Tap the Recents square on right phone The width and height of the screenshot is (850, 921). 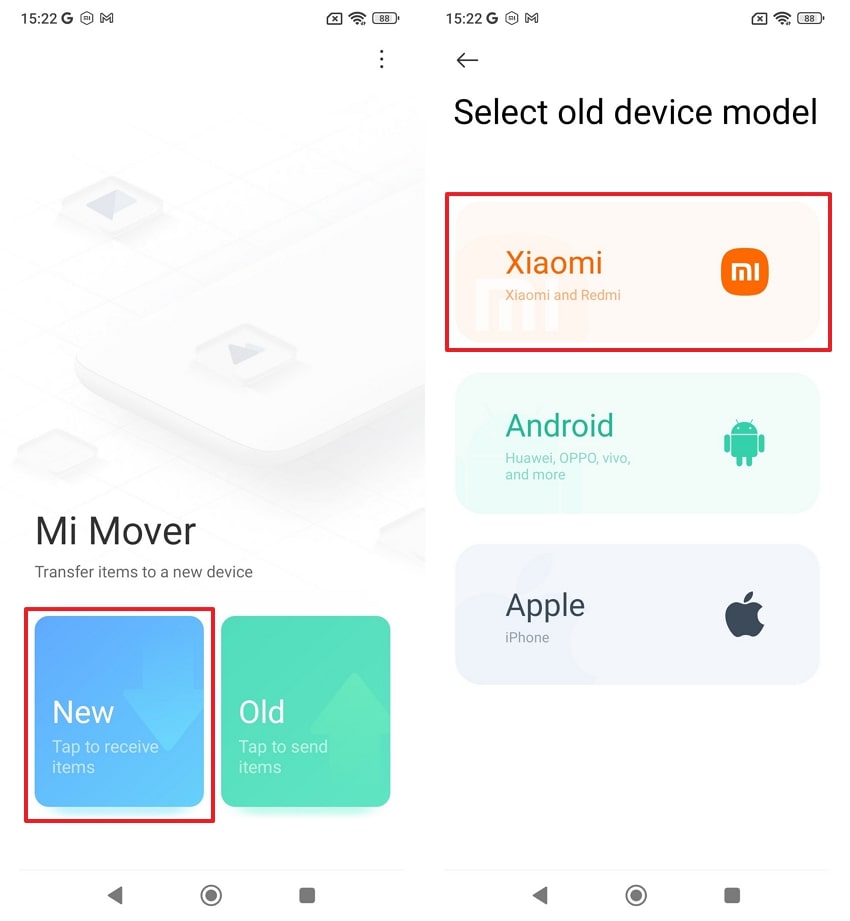(x=732, y=895)
